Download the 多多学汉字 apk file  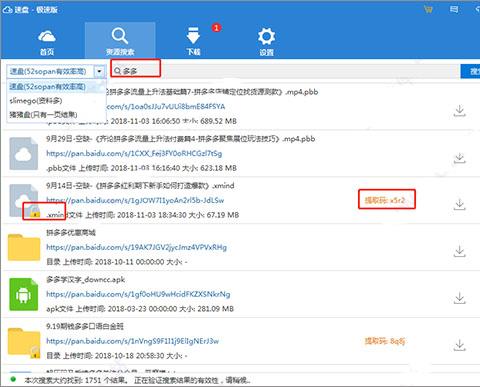coord(460,298)
